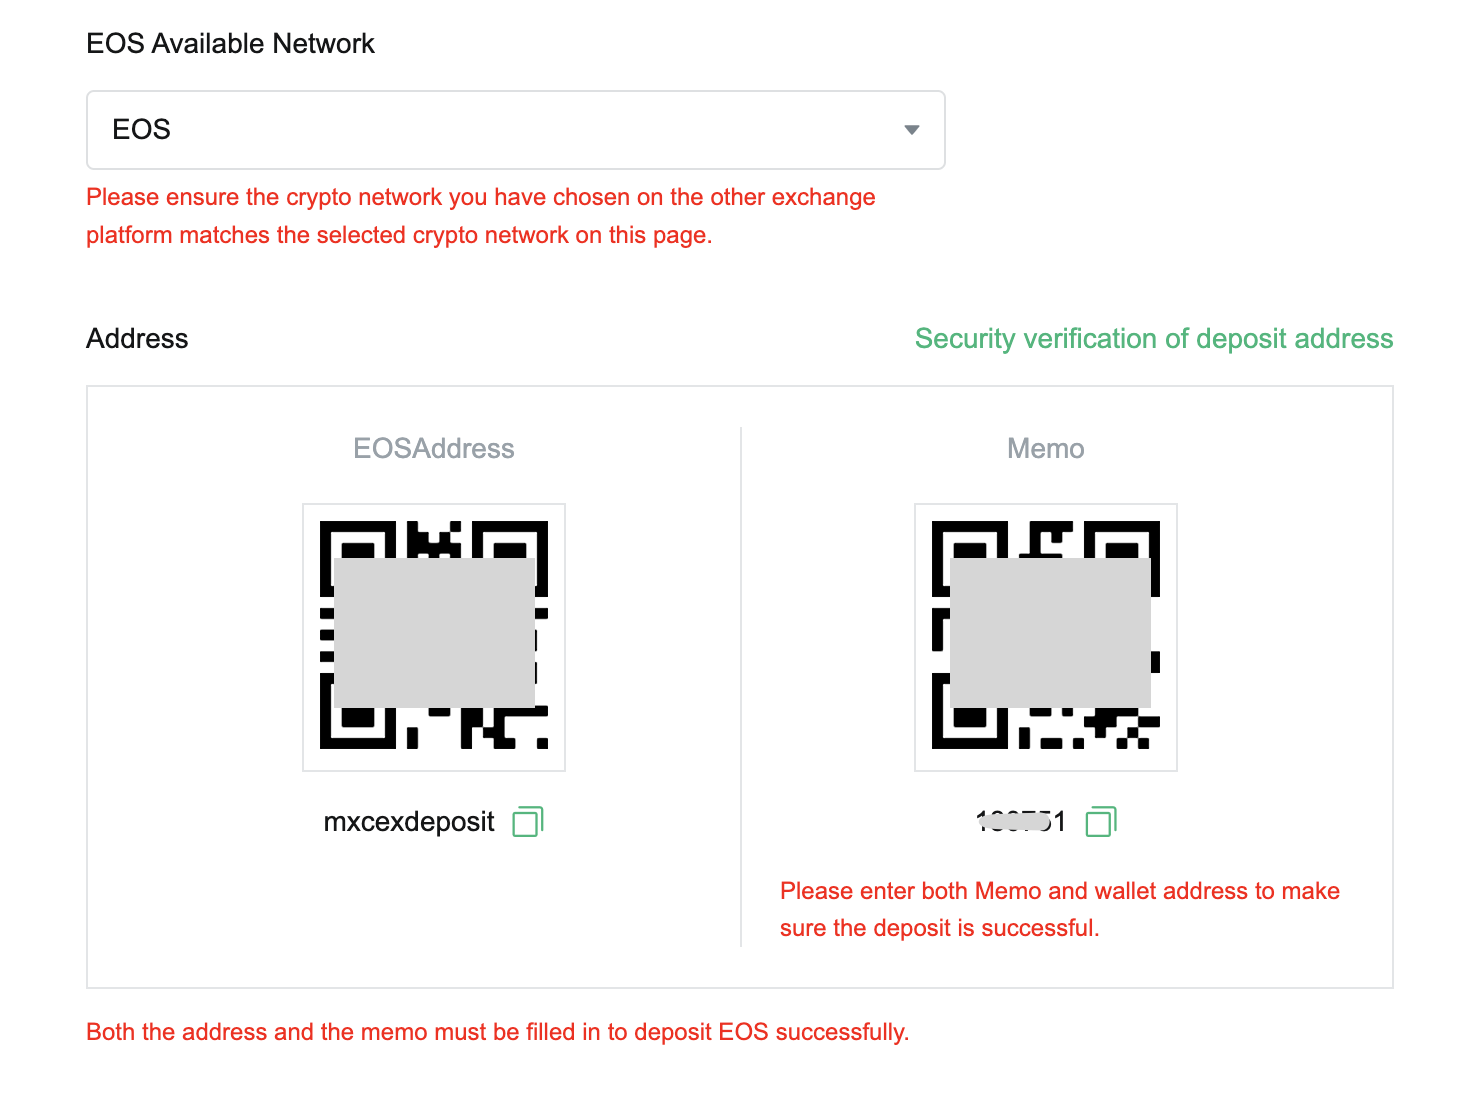Viewport: 1484px width, 1102px height.
Task: Click the Address section label
Action: pyautogui.click(x=137, y=339)
